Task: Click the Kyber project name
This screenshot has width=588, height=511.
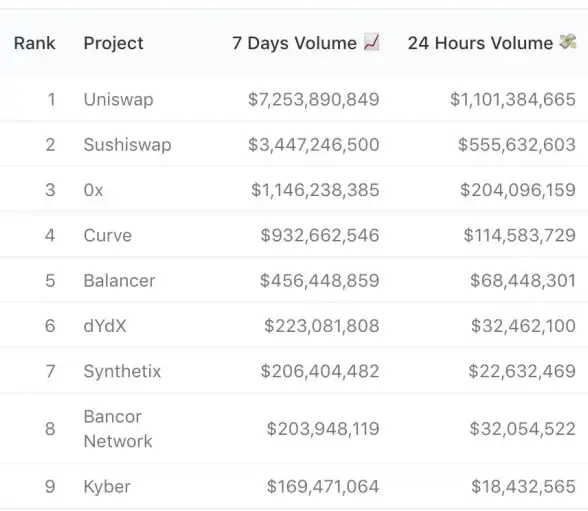Action: 107,487
